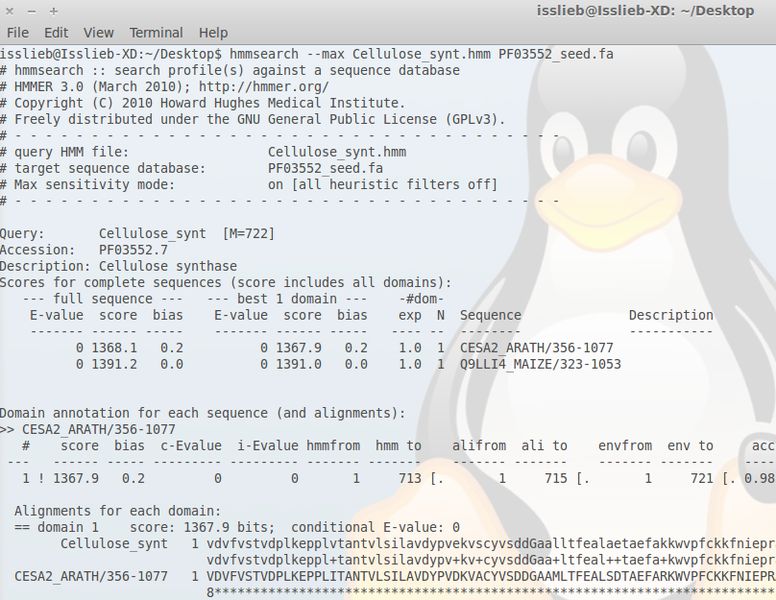Click the 'Alignments for each domain:' line

(117, 511)
